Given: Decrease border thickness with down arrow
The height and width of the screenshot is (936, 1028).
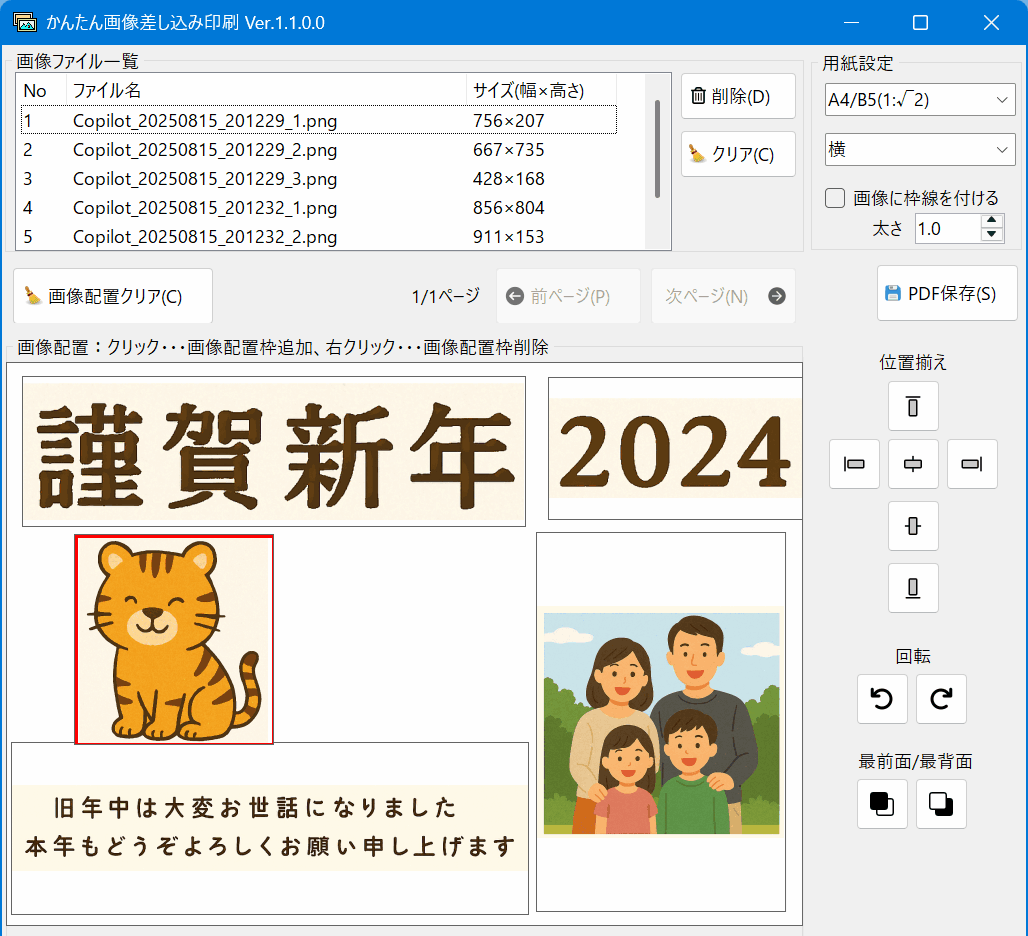Looking at the screenshot, I should (x=991, y=235).
